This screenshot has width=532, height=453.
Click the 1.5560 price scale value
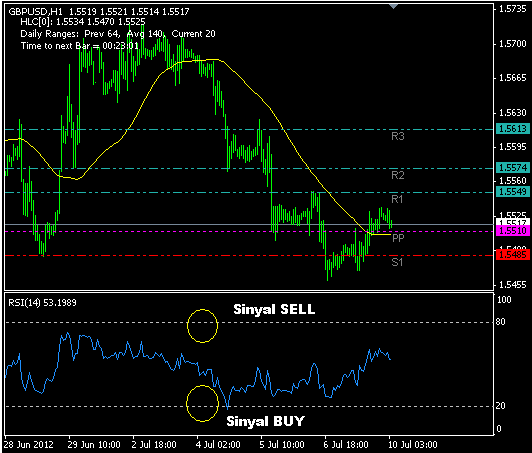pyautogui.click(x=513, y=181)
